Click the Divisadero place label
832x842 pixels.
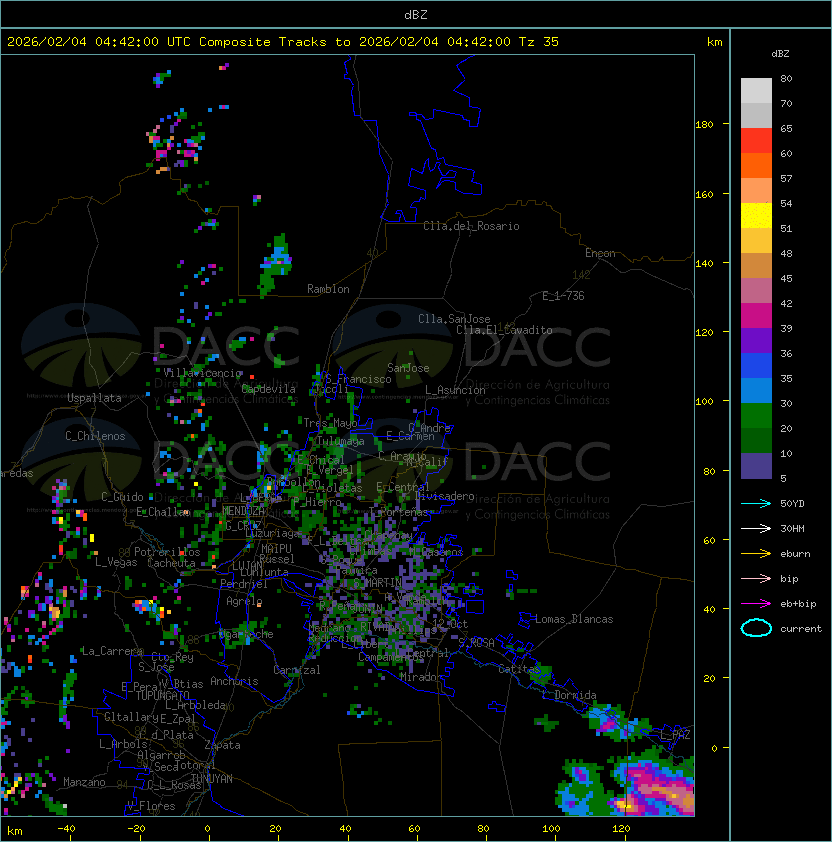[x=444, y=496]
